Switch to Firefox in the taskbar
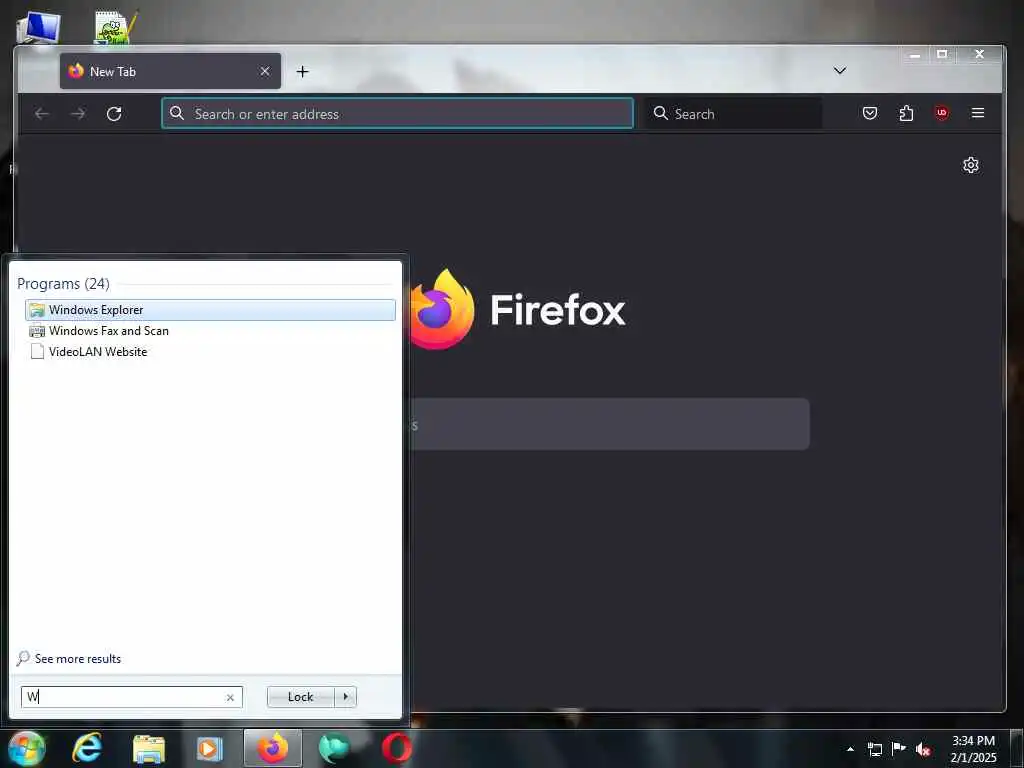 click(272, 748)
